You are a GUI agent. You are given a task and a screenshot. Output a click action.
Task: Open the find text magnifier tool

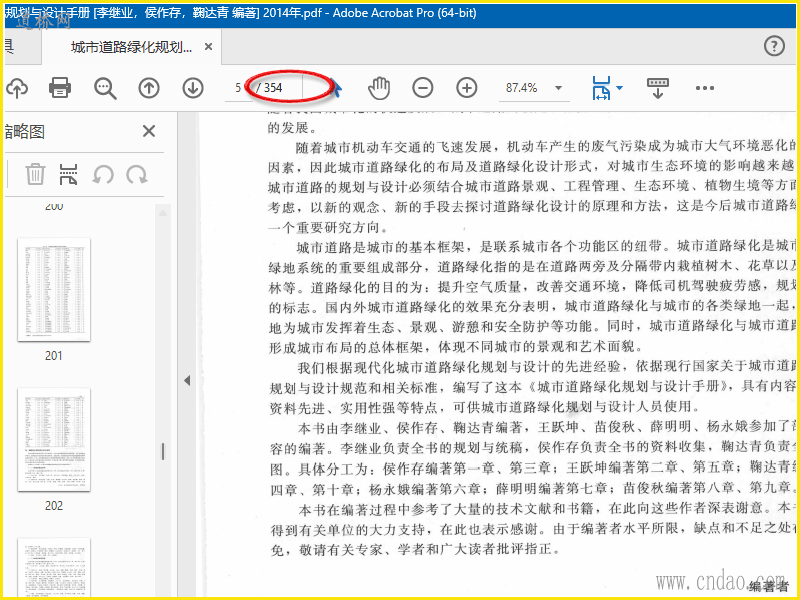click(x=105, y=88)
